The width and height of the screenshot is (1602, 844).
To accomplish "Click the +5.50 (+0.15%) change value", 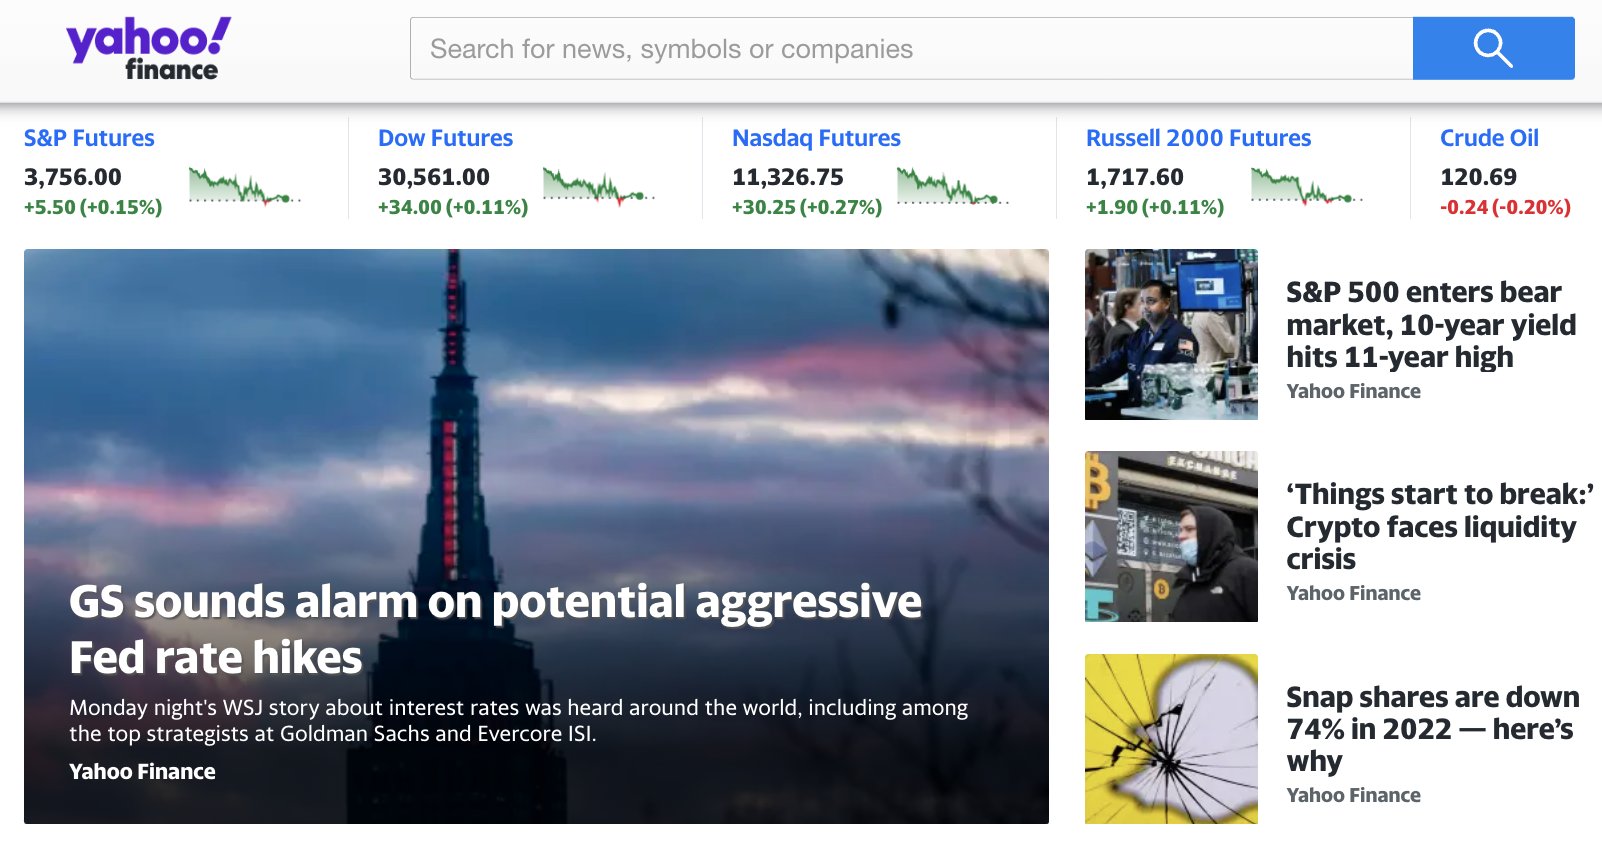I will click(x=93, y=207).
